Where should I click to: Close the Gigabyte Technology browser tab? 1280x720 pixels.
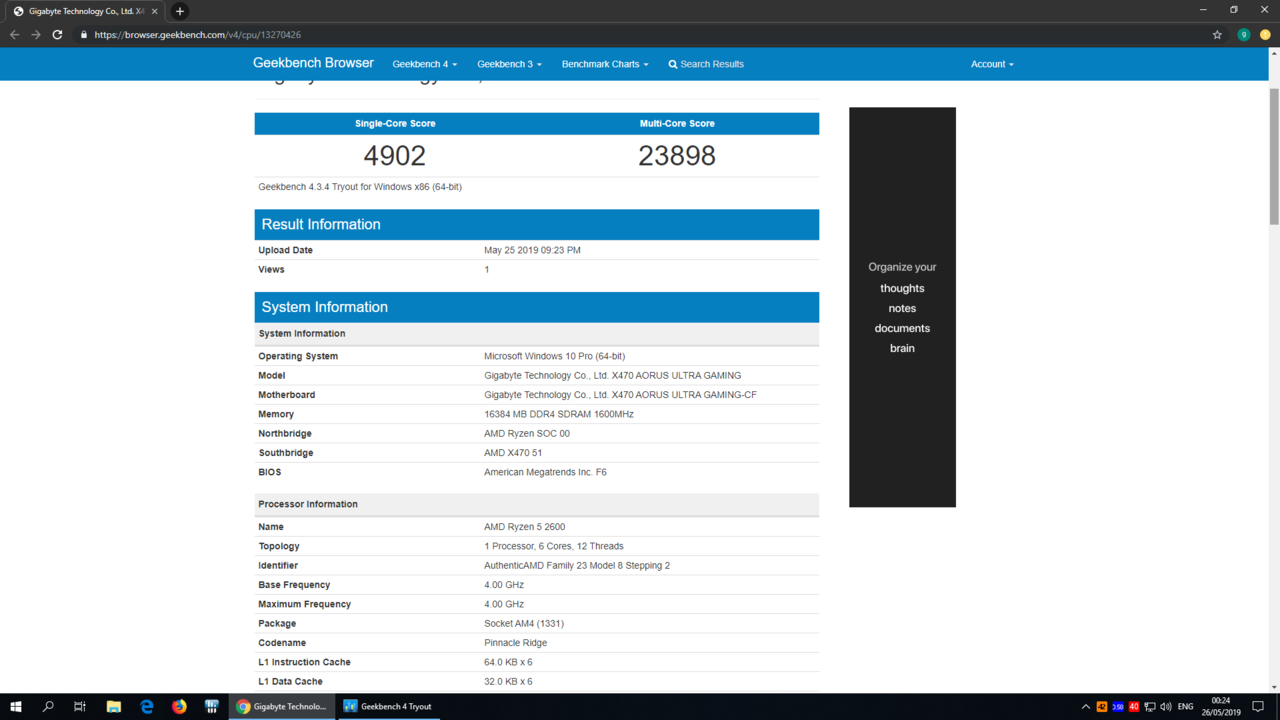click(154, 11)
